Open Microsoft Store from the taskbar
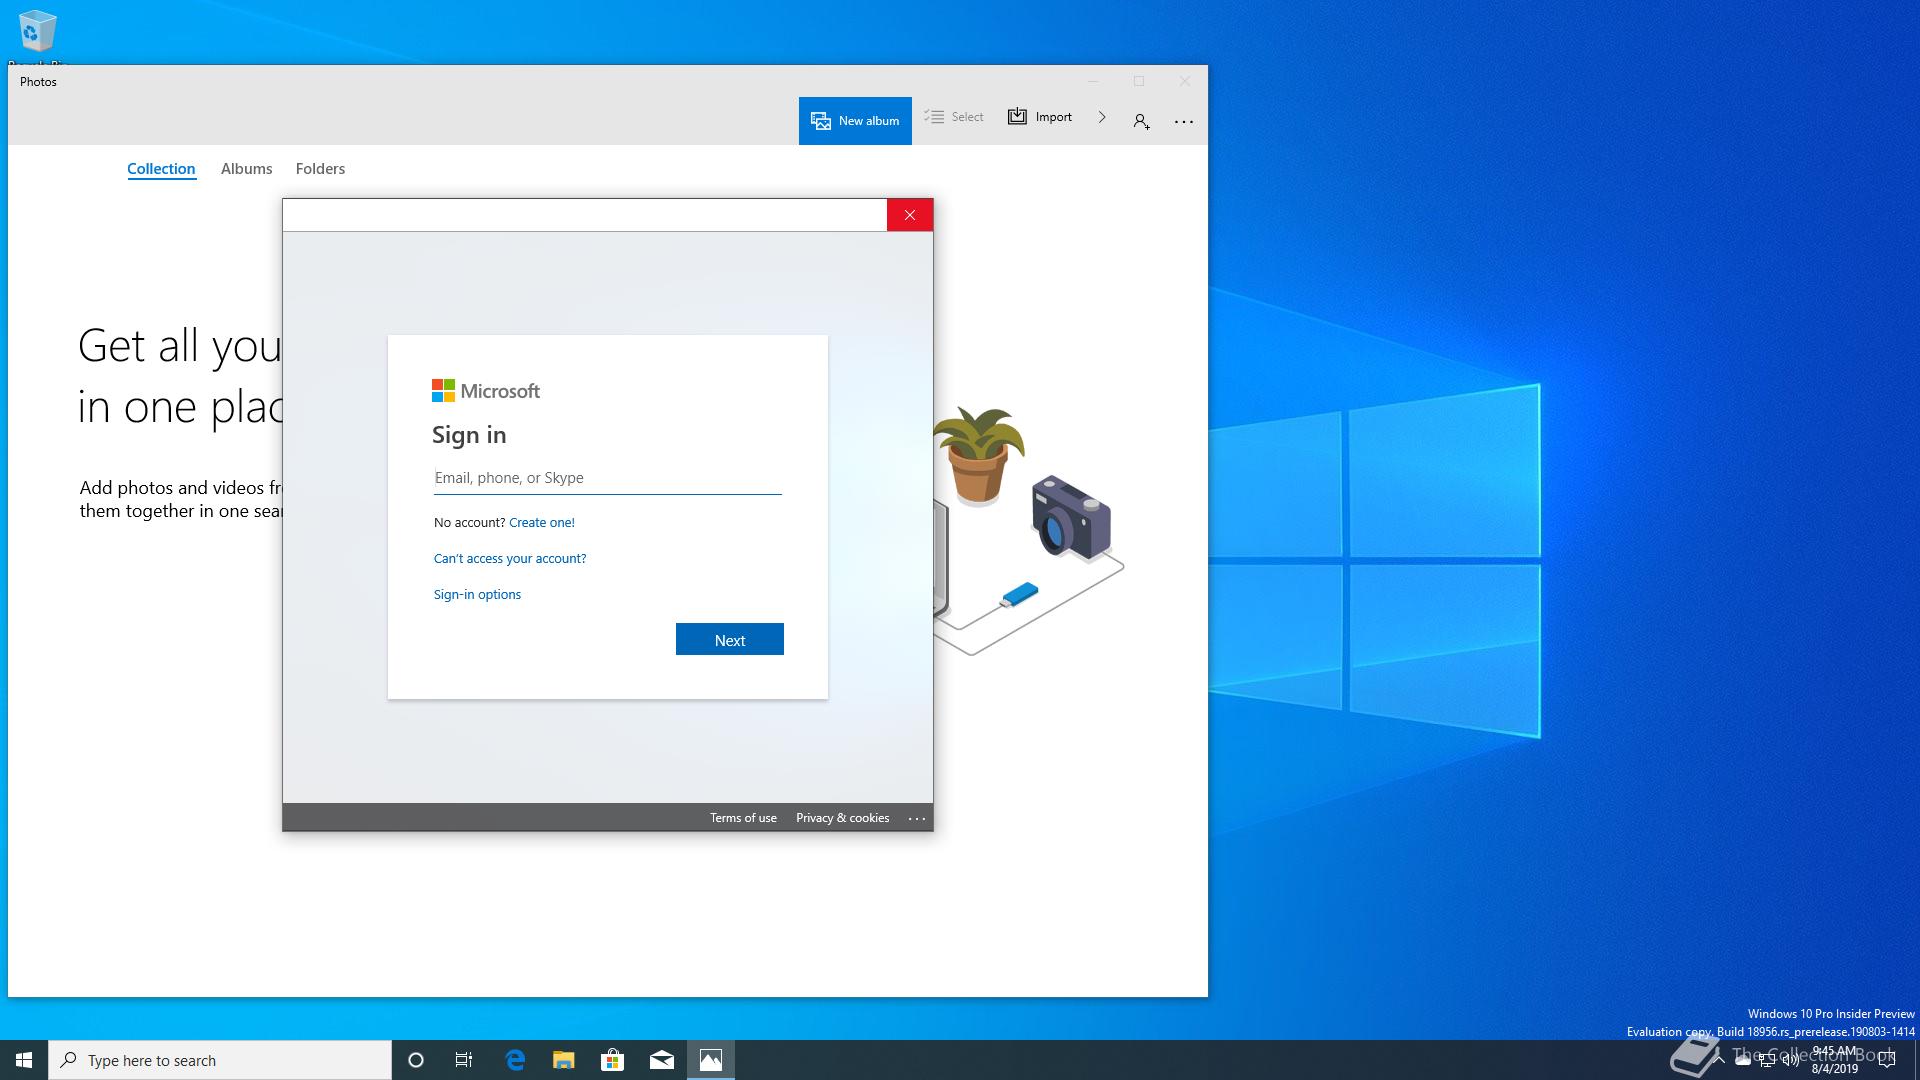1920x1080 pixels. (x=613, y=1060)
